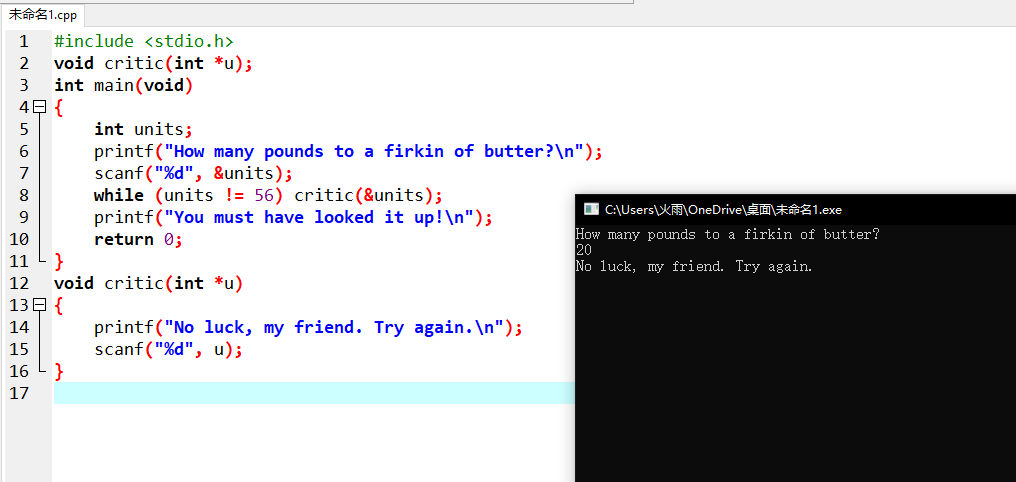This screenshot has height=482, width=1016.
Task: Click the return 0 statement
Action: click(139, 239)
